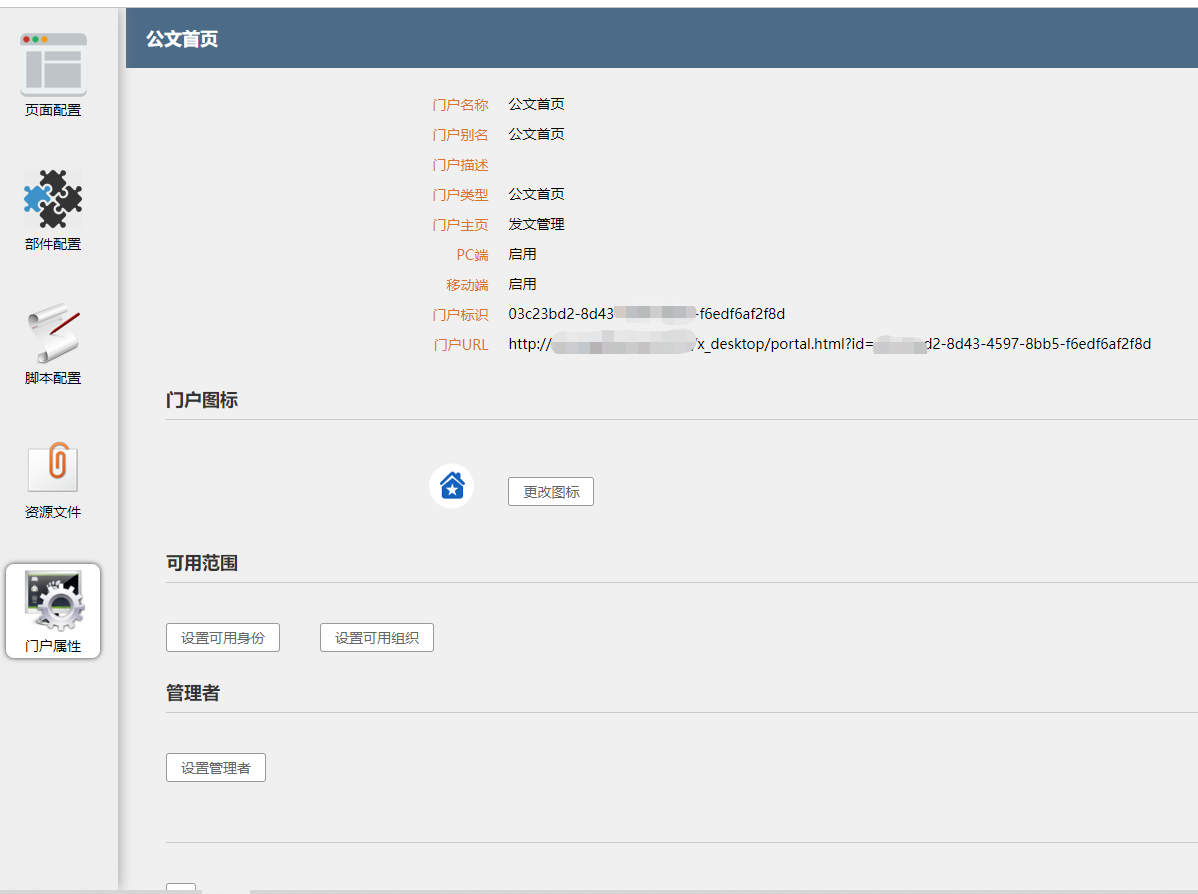Click the 设置可用身份 button
The image size is (1198, 894).
point(223,637)
